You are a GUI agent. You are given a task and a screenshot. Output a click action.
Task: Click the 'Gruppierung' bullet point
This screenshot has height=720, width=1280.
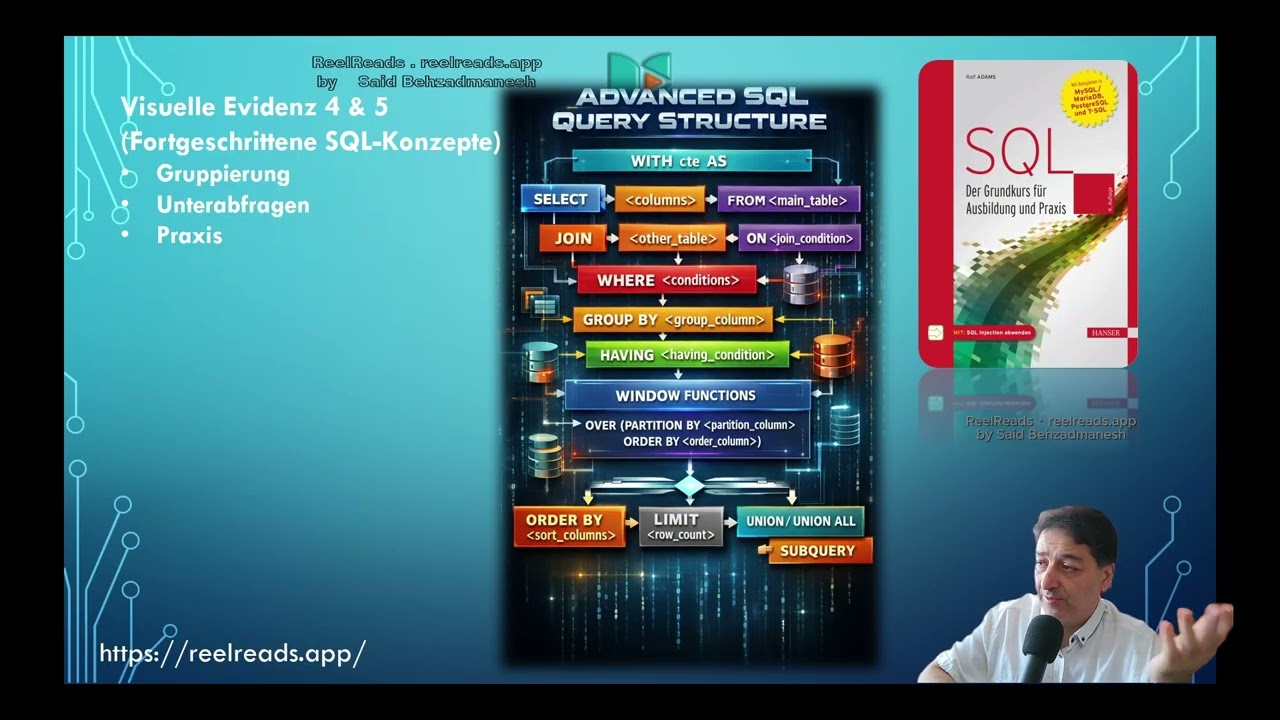223,174
